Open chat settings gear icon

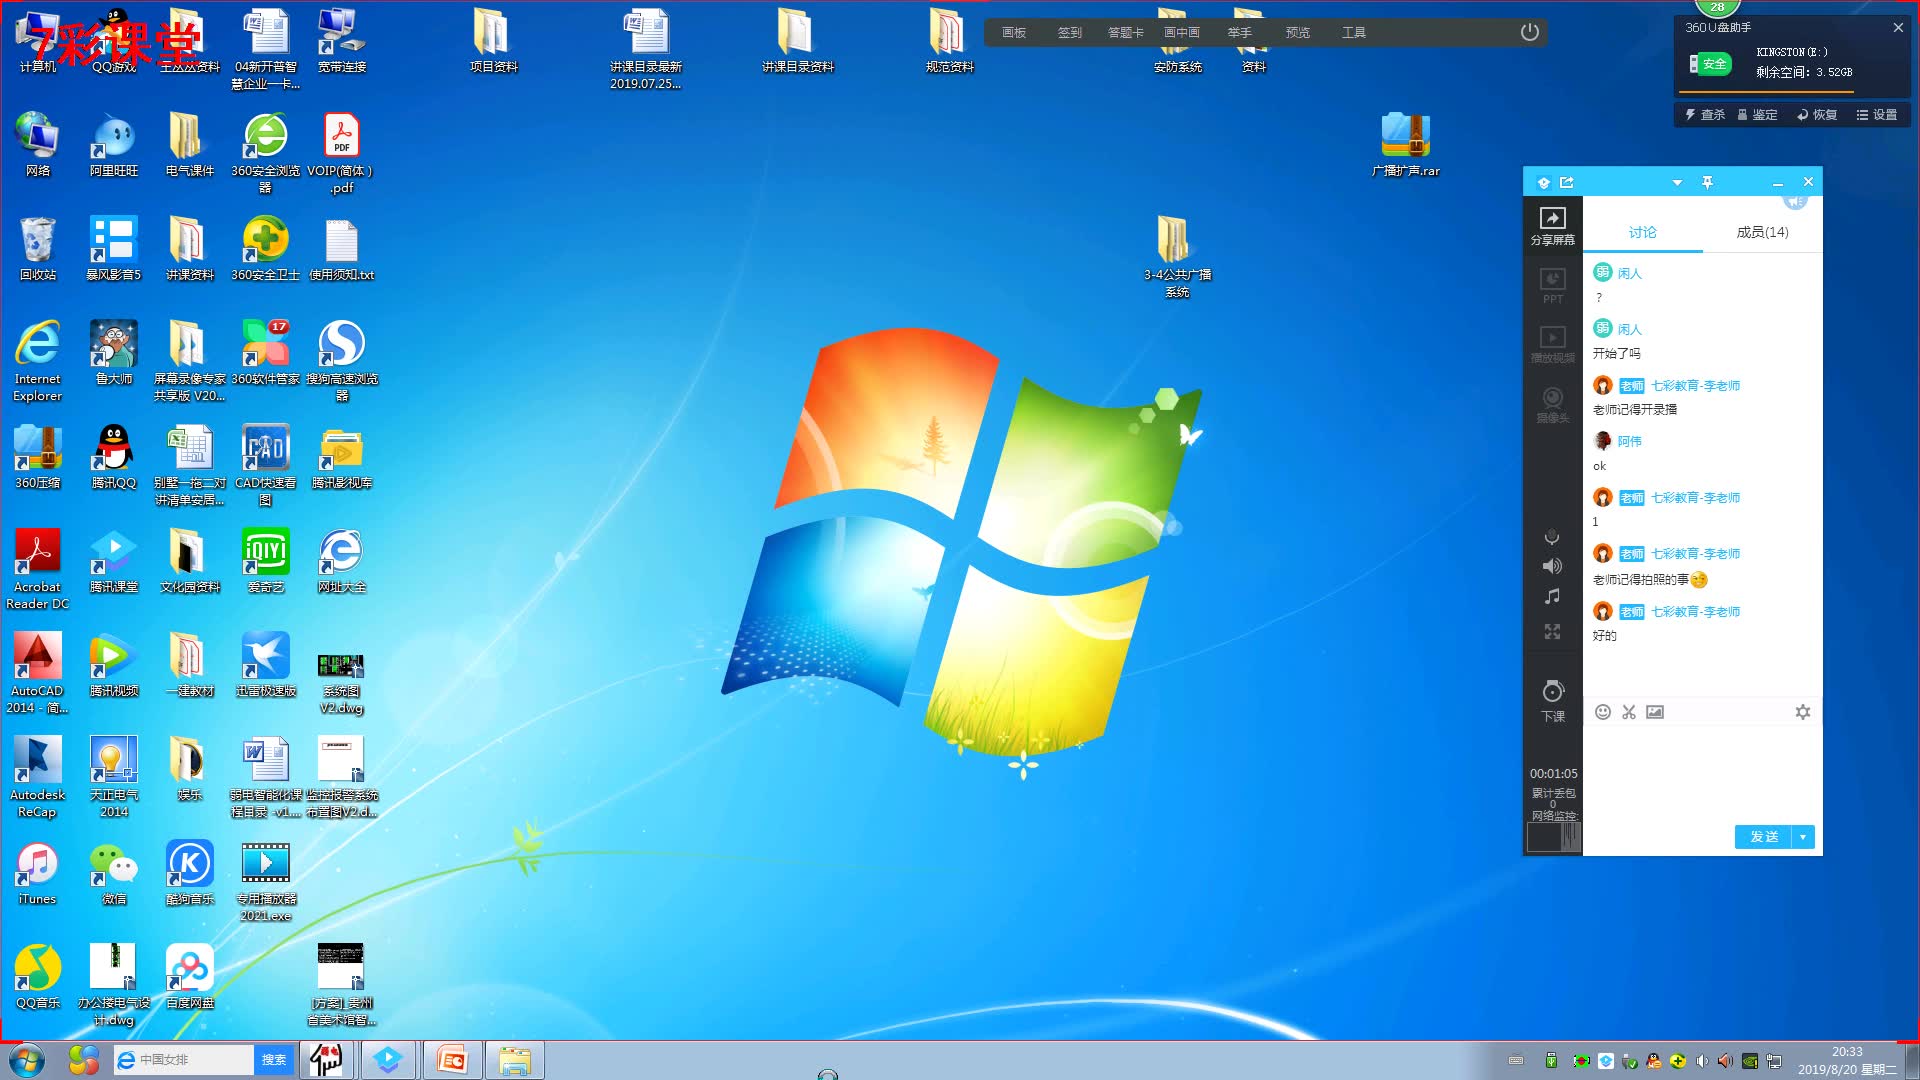pos(1802,712)
